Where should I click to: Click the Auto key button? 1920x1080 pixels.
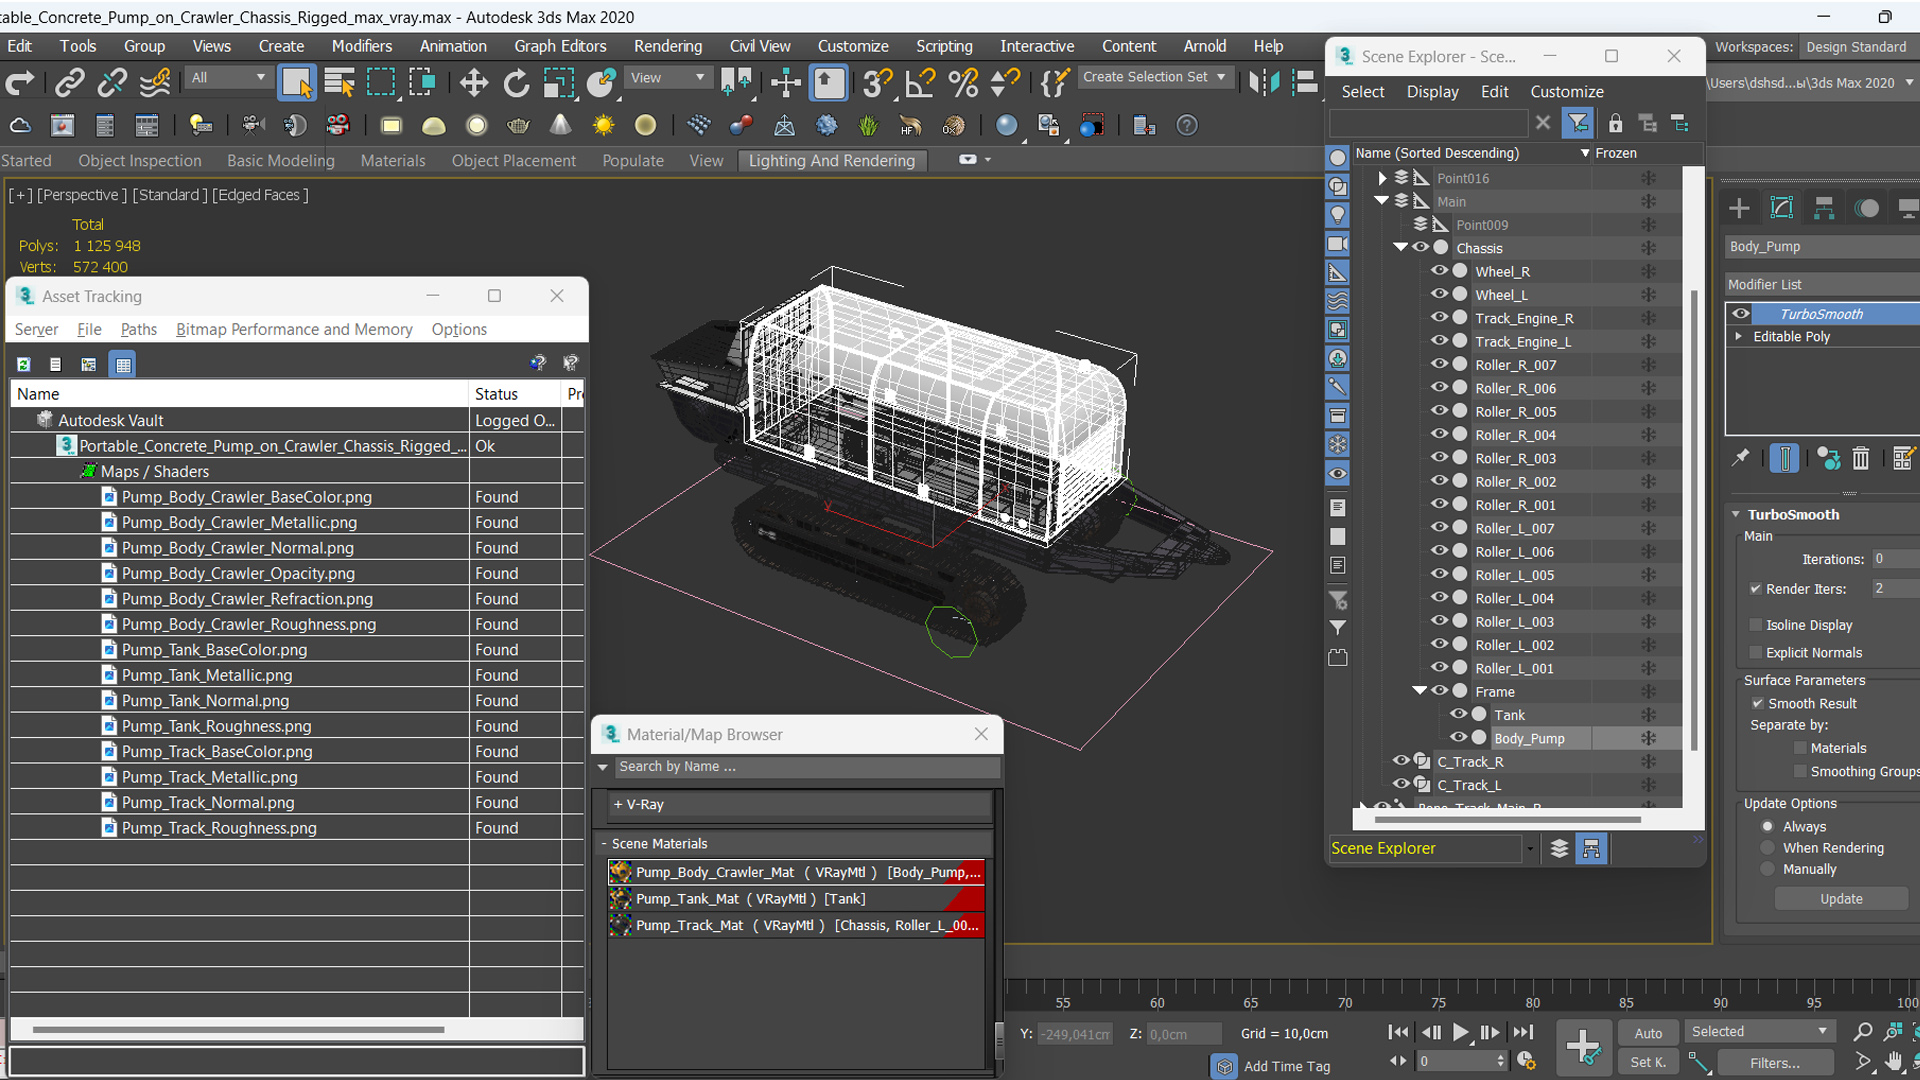pyautogui.click(x=1648, y=1033)
